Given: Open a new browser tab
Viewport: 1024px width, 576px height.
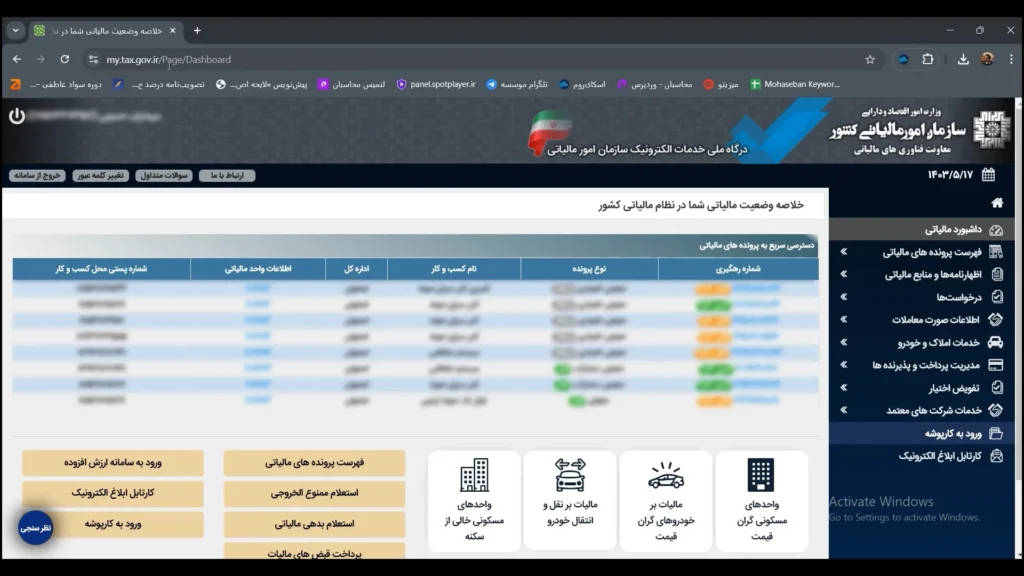Looking at the screenshot, I should (x=197, y=31).
